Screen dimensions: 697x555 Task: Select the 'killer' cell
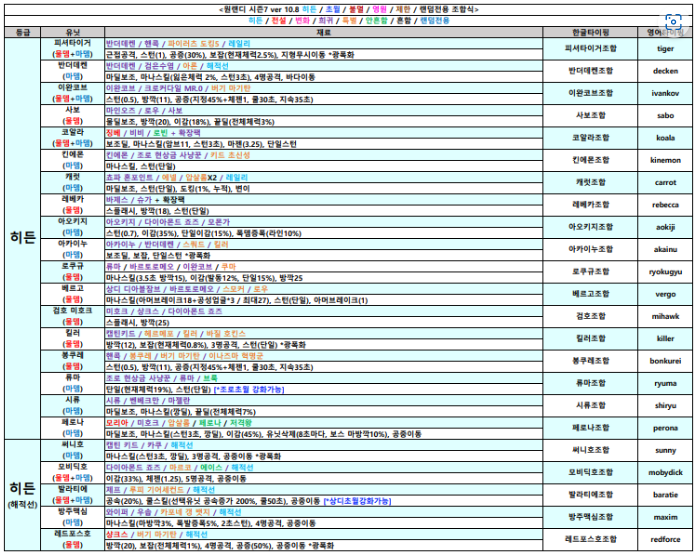tap(665, 339)
